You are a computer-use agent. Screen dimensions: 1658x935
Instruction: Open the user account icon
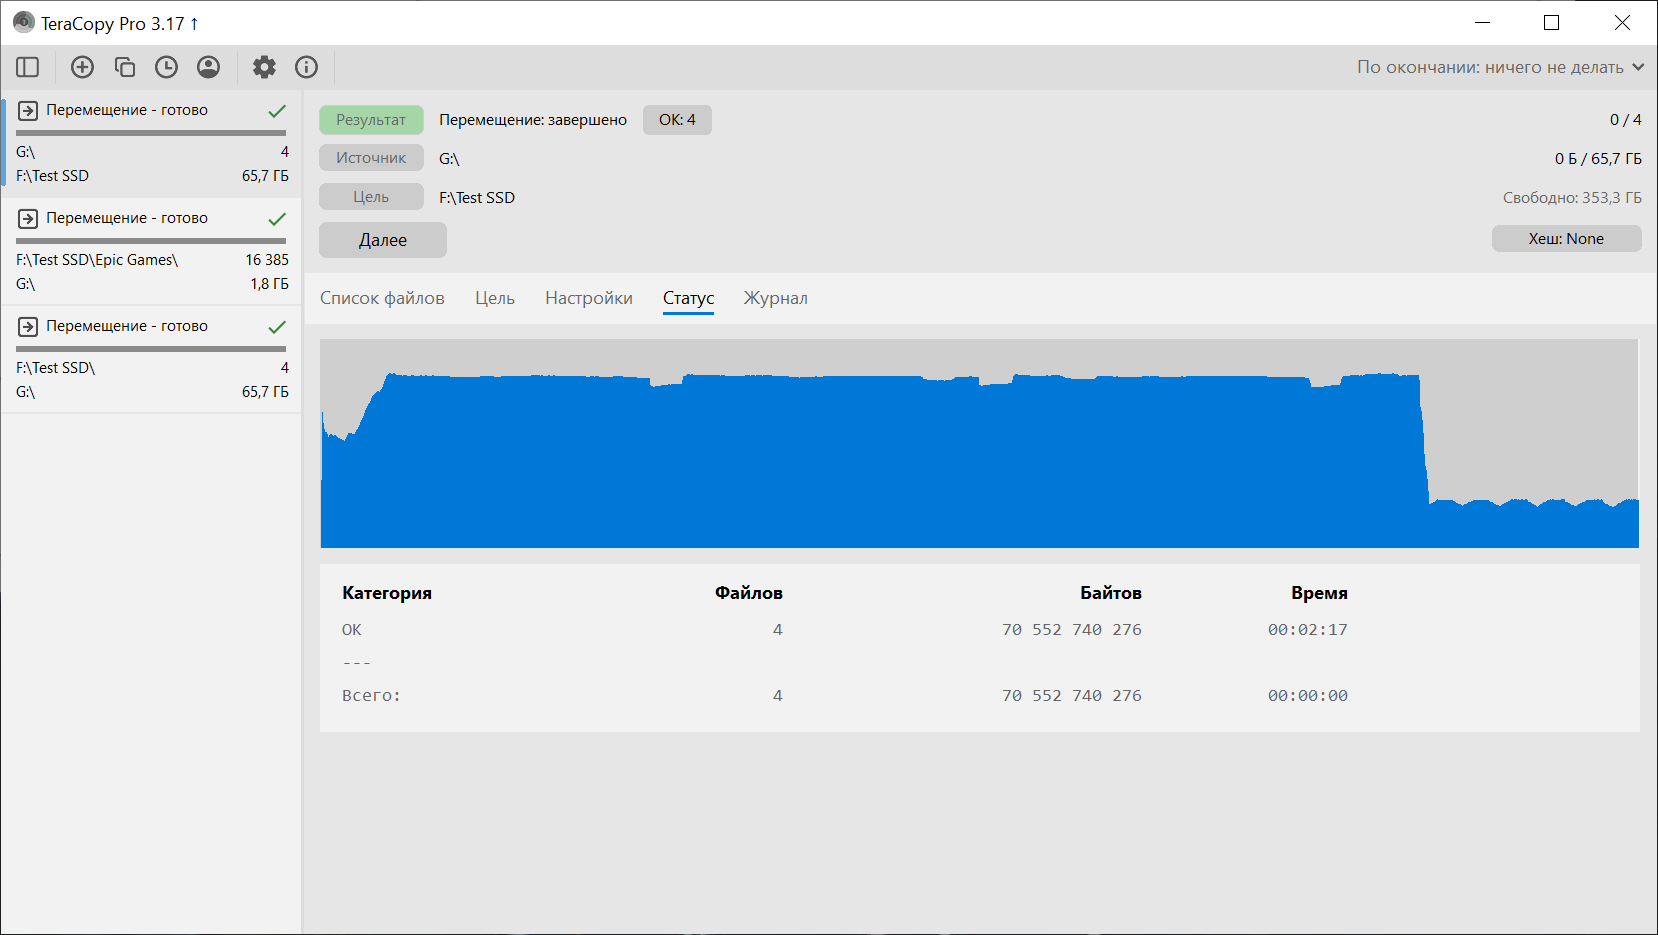point(208,67)
